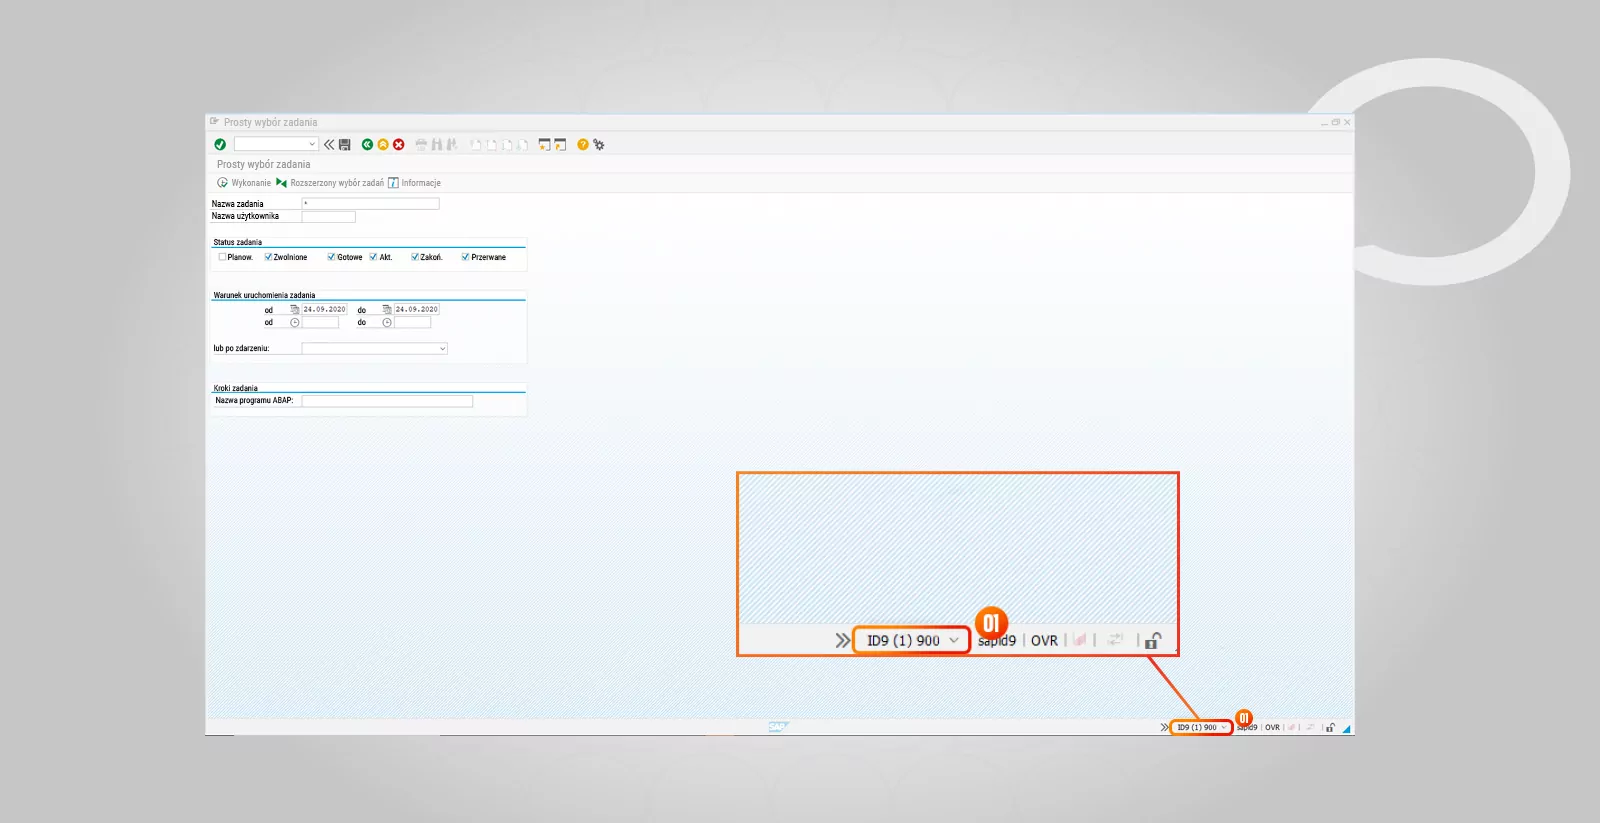The image size is (1600, 823).
Task: Uncheck the Akt. status checkbox
Action: 373,257
